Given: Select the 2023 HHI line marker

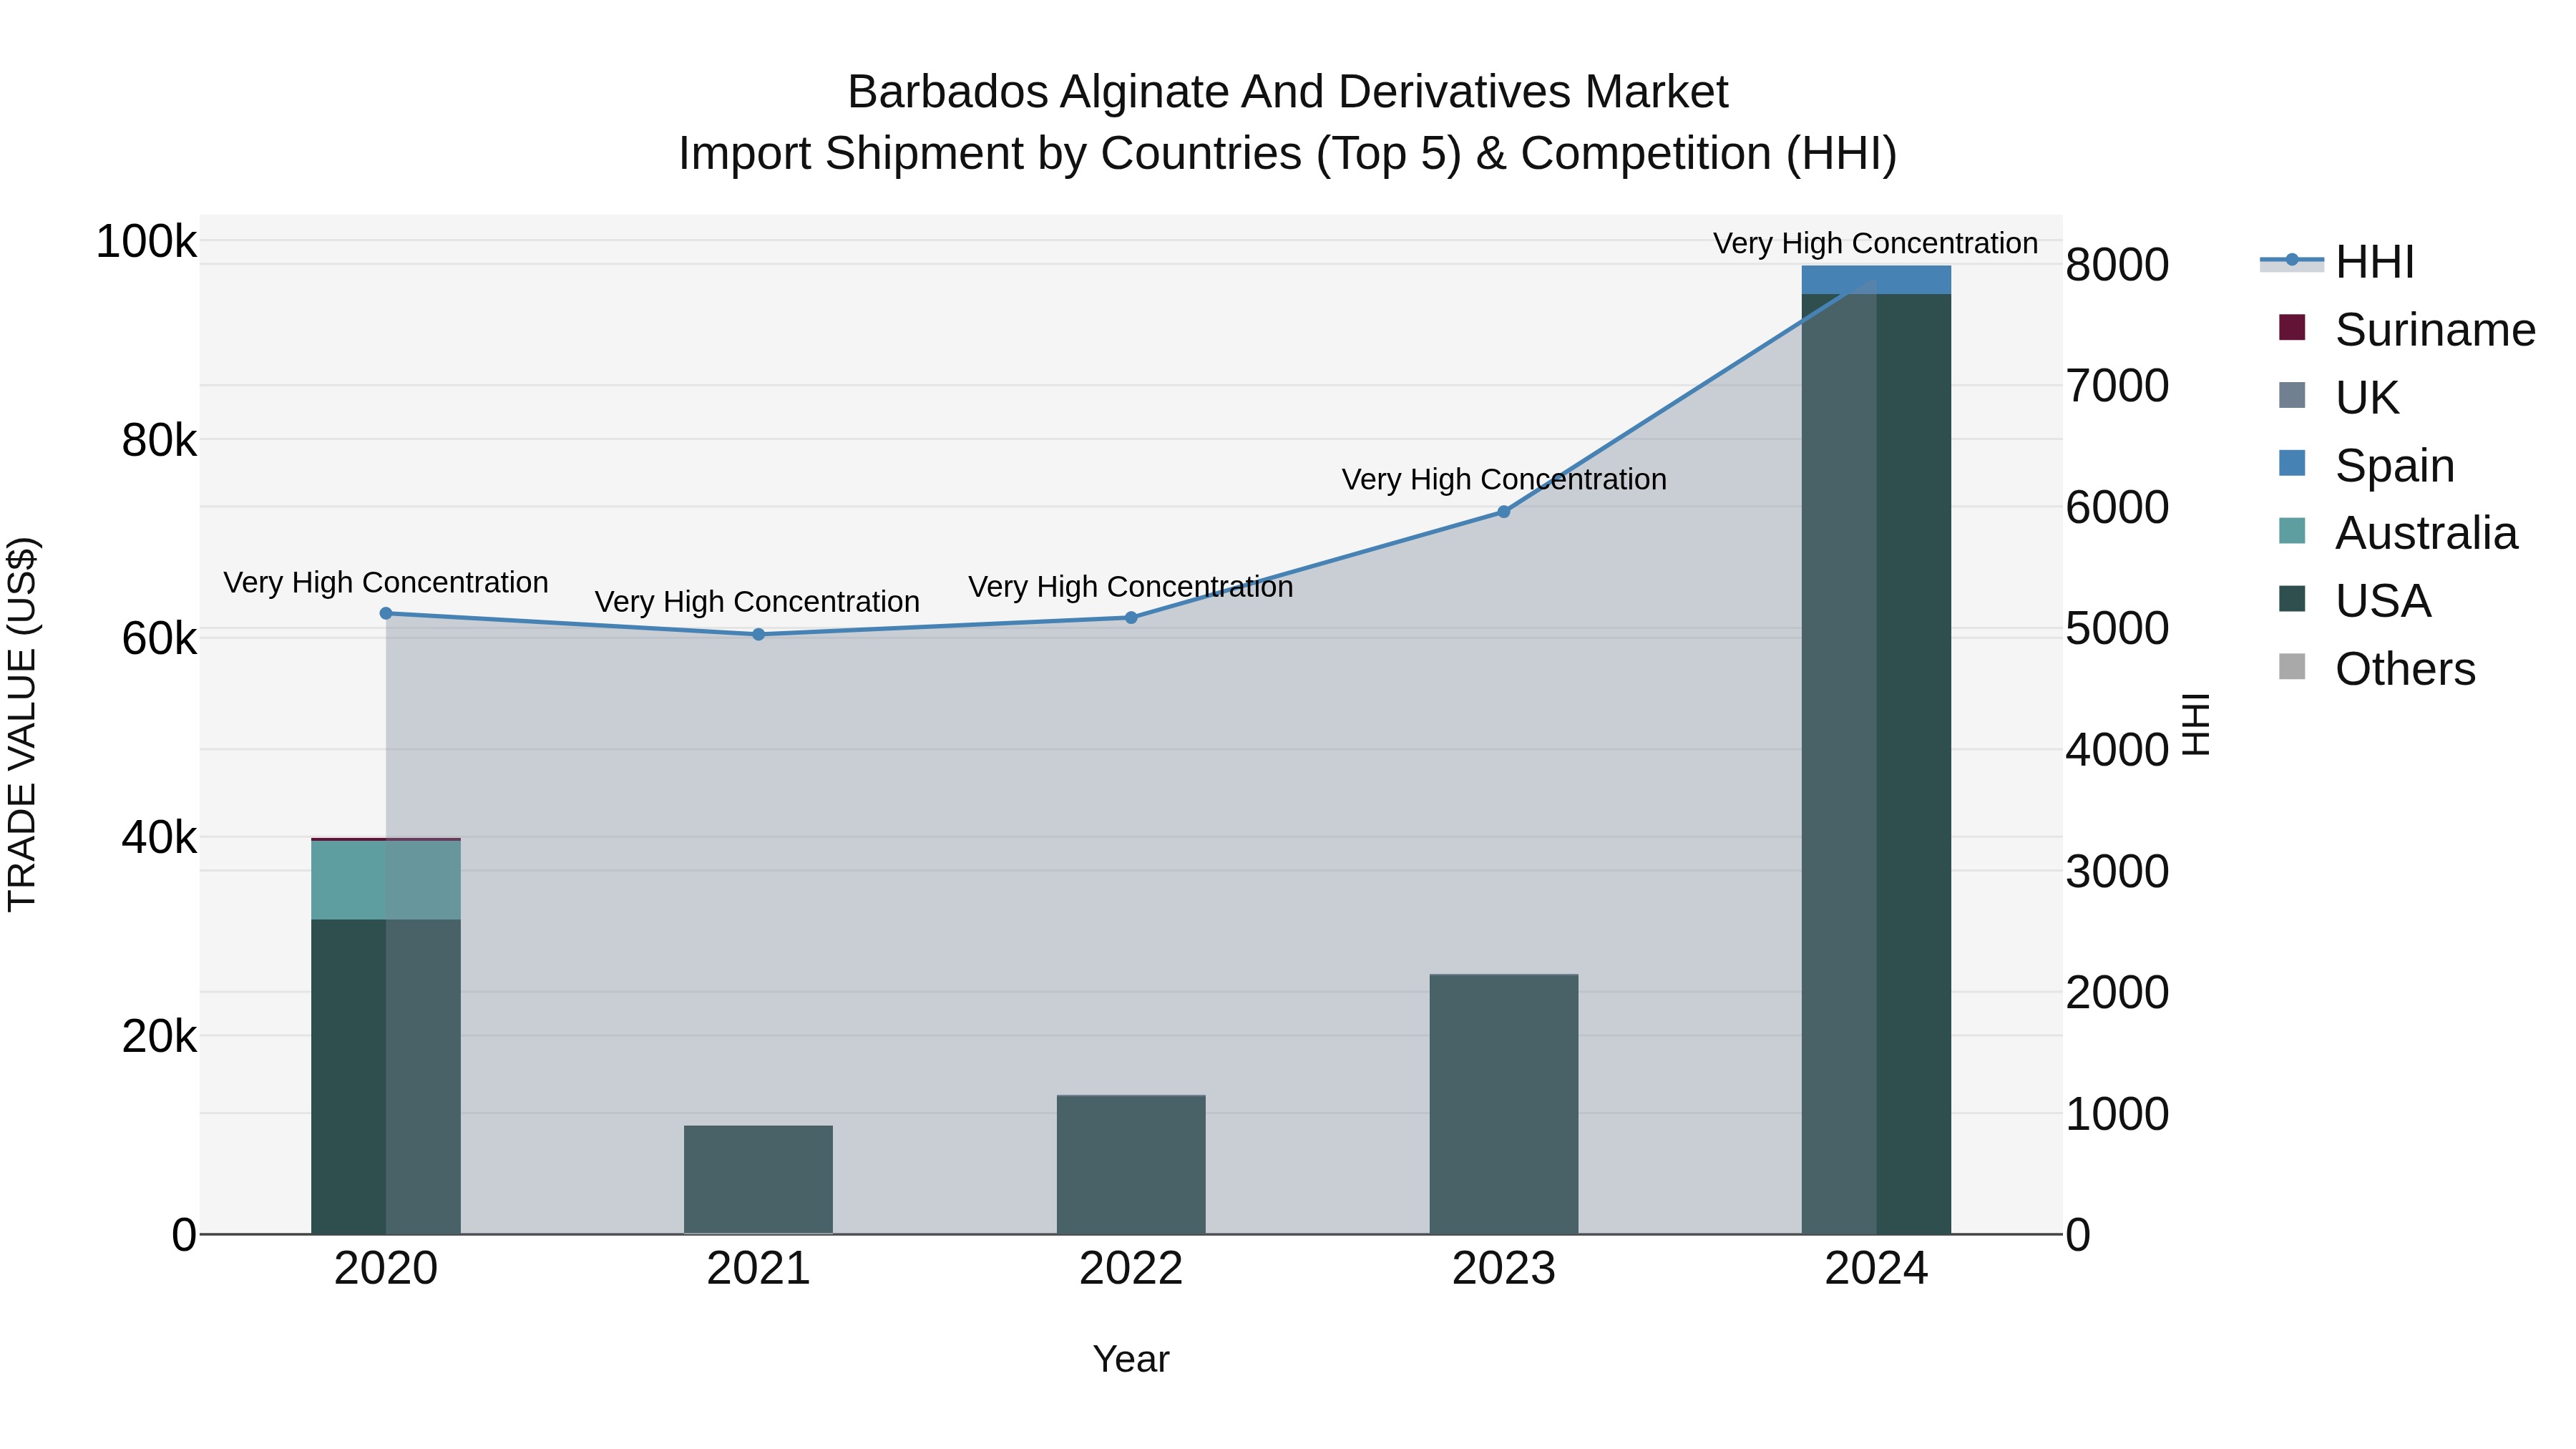Looking at the screenshot, I should click(x=1503, y=512).
